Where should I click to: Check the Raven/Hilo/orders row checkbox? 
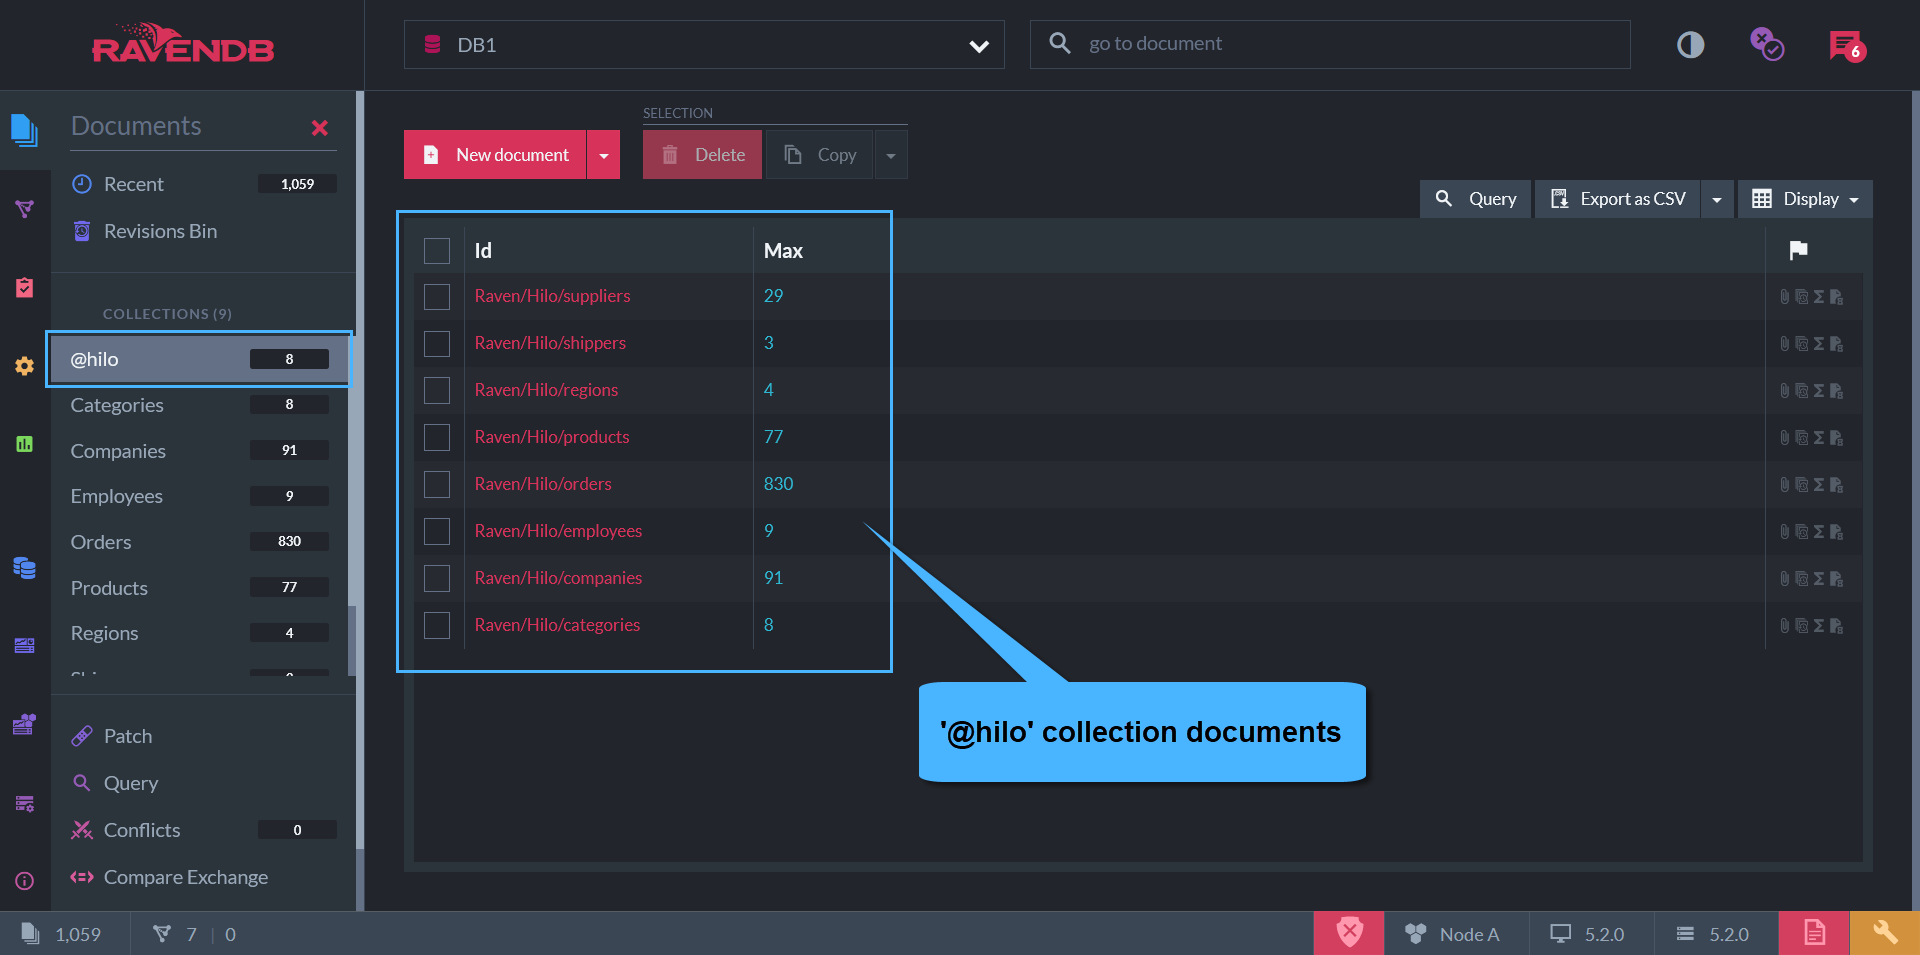pyautogui.click(x=437, y=485)
